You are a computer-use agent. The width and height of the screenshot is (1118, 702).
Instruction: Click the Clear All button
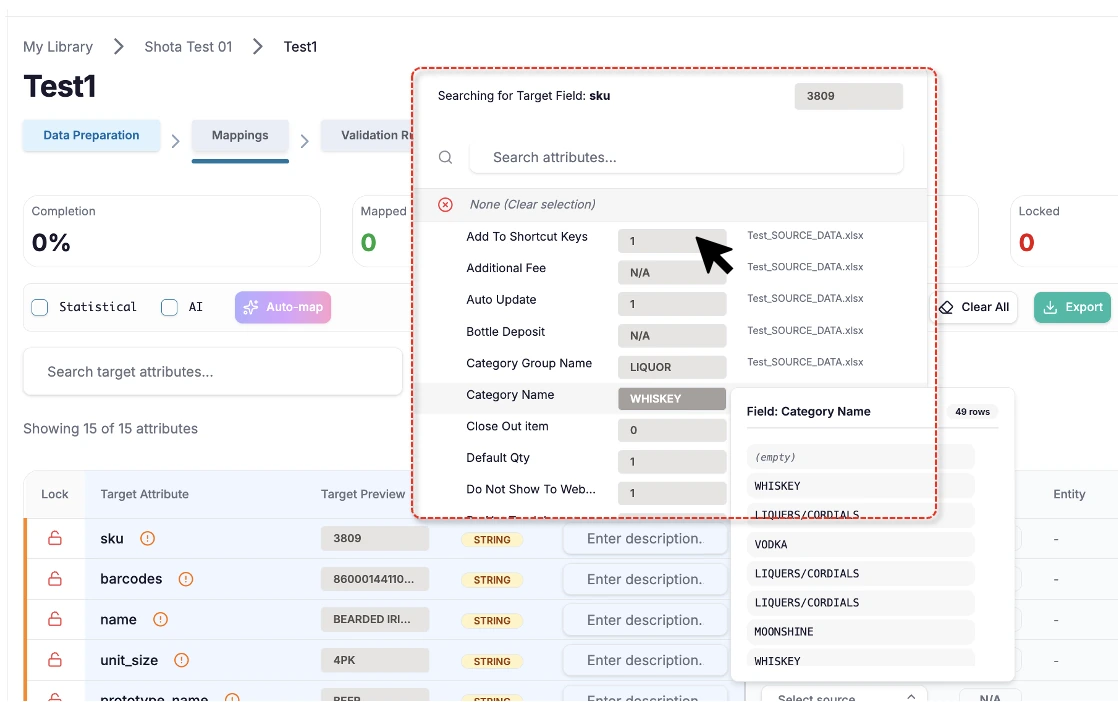coord(974,308)
